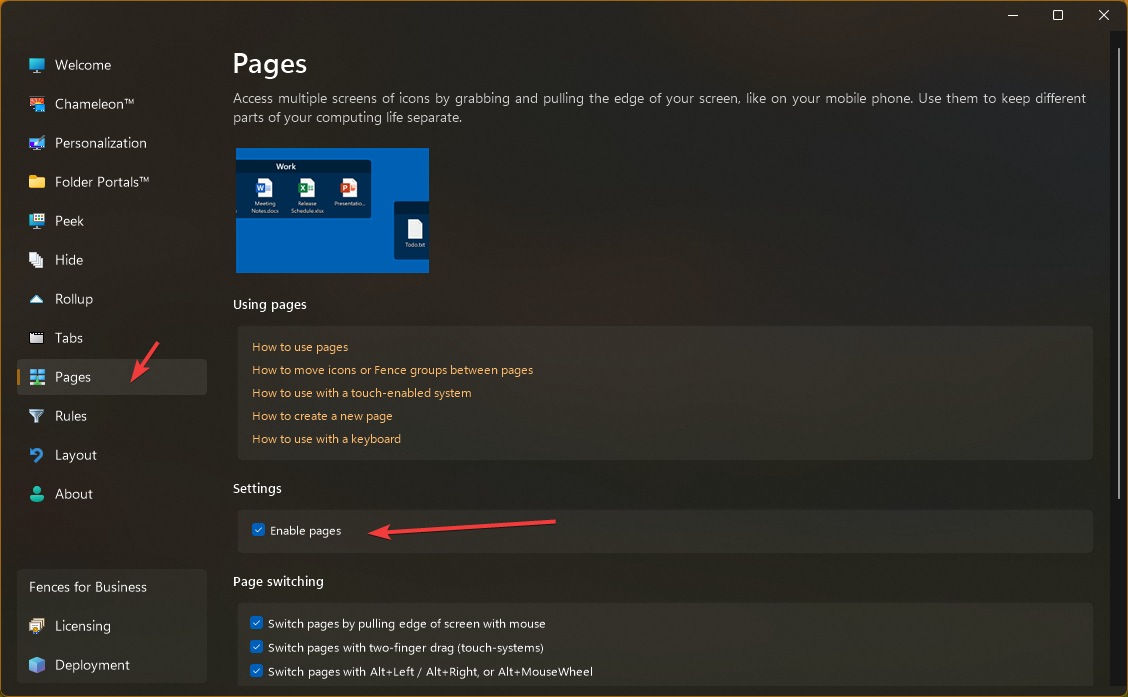Open 'How to use pages' link
Screen dimensions: 1128x697
click(300, 347)
